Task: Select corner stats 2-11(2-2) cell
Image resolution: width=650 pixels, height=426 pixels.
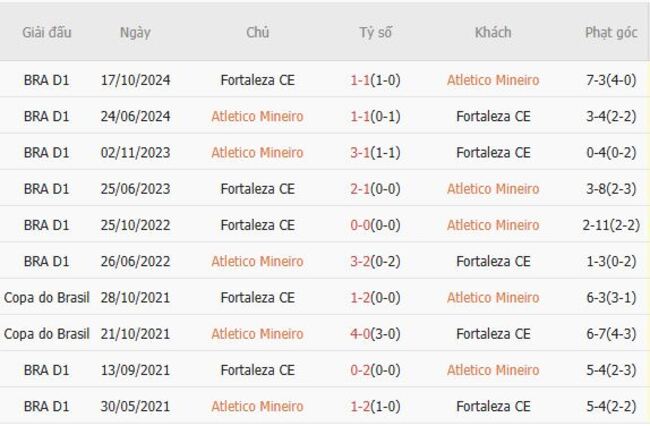Action: 611,225
